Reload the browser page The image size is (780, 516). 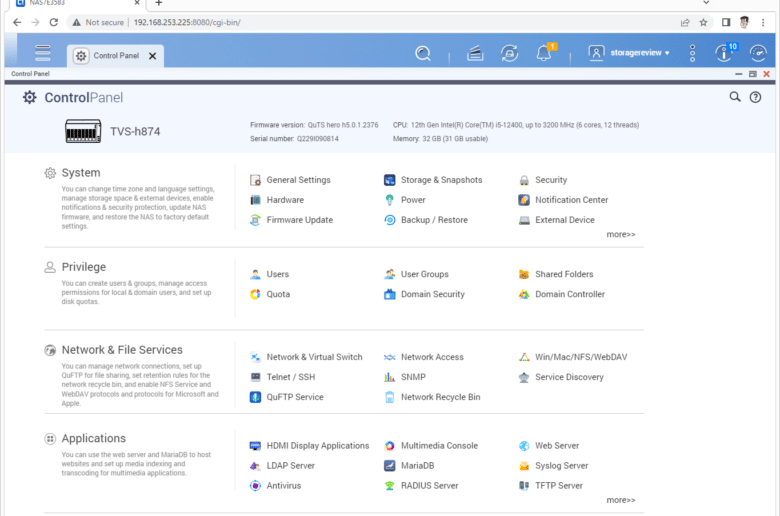(54, 22)
